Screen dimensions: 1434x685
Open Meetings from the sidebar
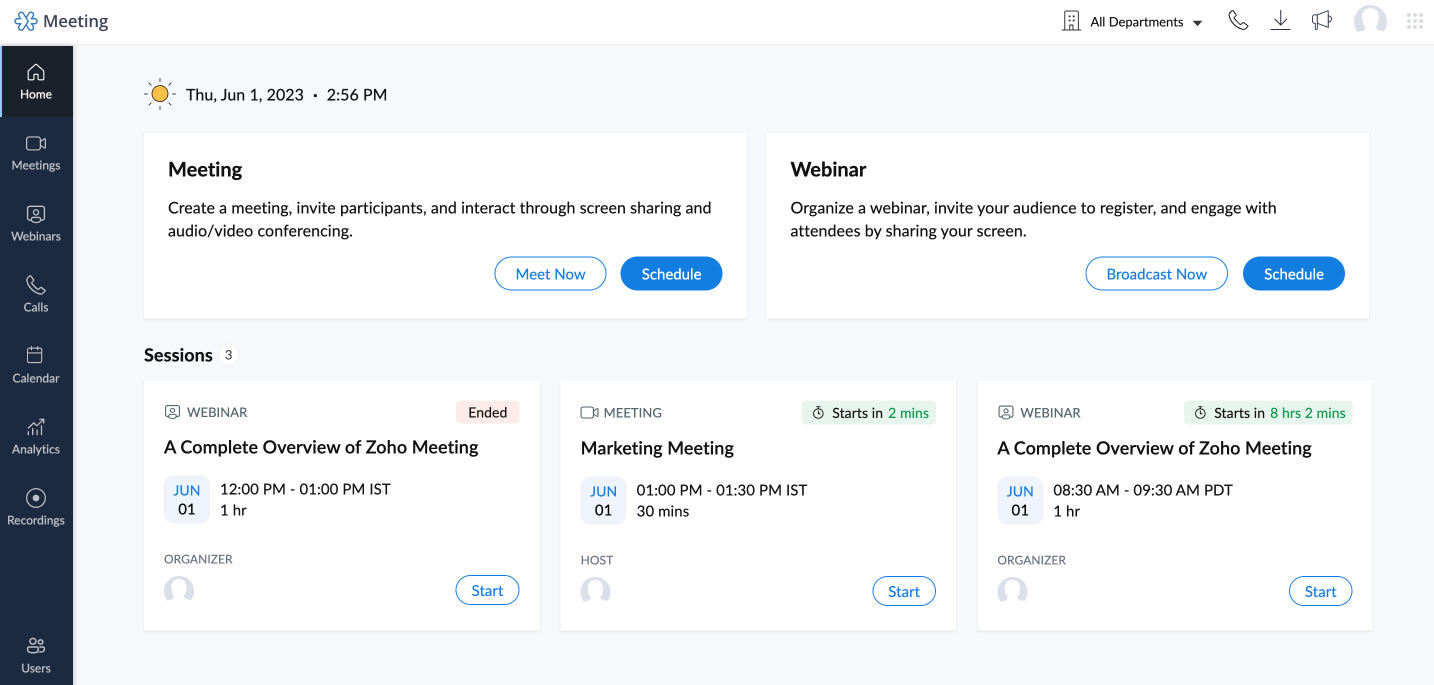point(36,153)
